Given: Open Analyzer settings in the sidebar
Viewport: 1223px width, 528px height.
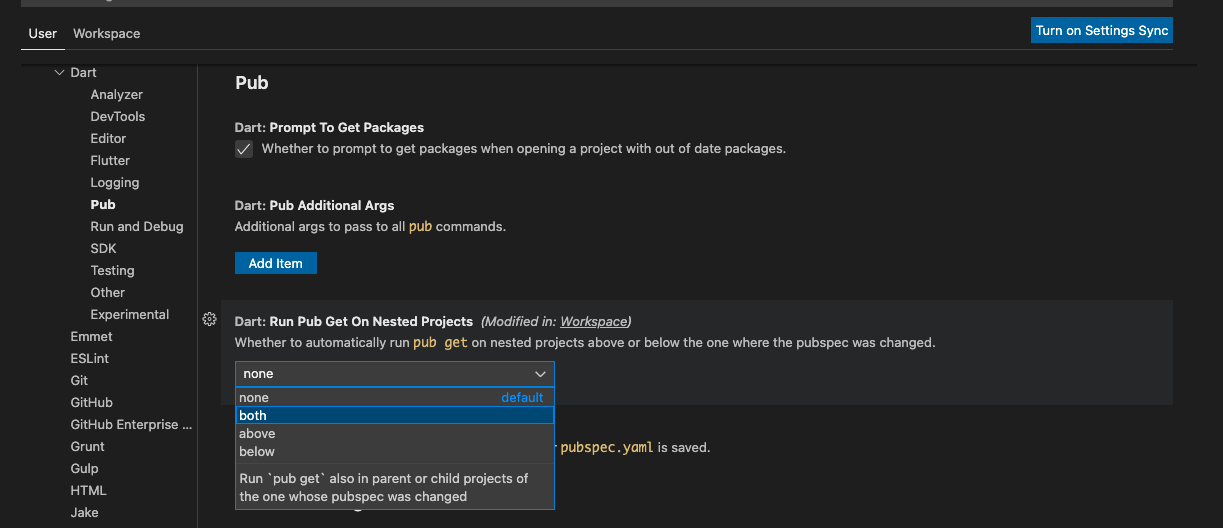Looking at the screenshot, I should point(117,95).
